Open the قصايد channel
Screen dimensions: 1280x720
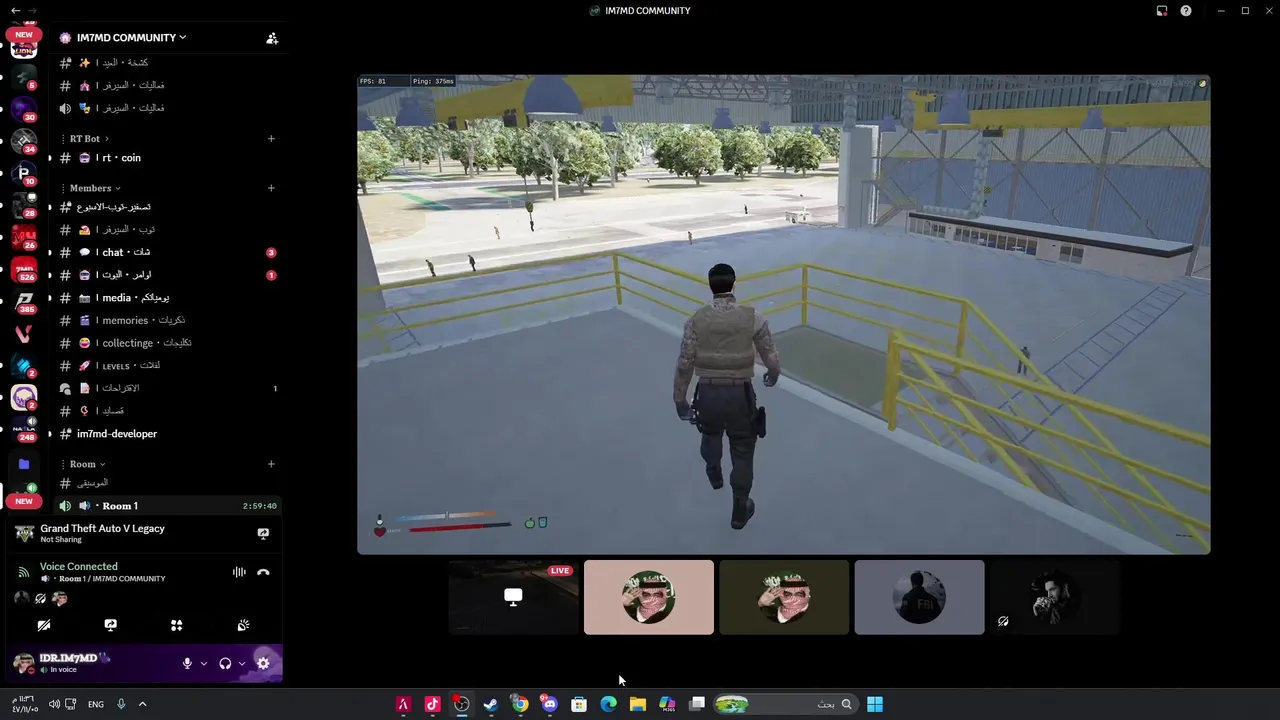165,411
